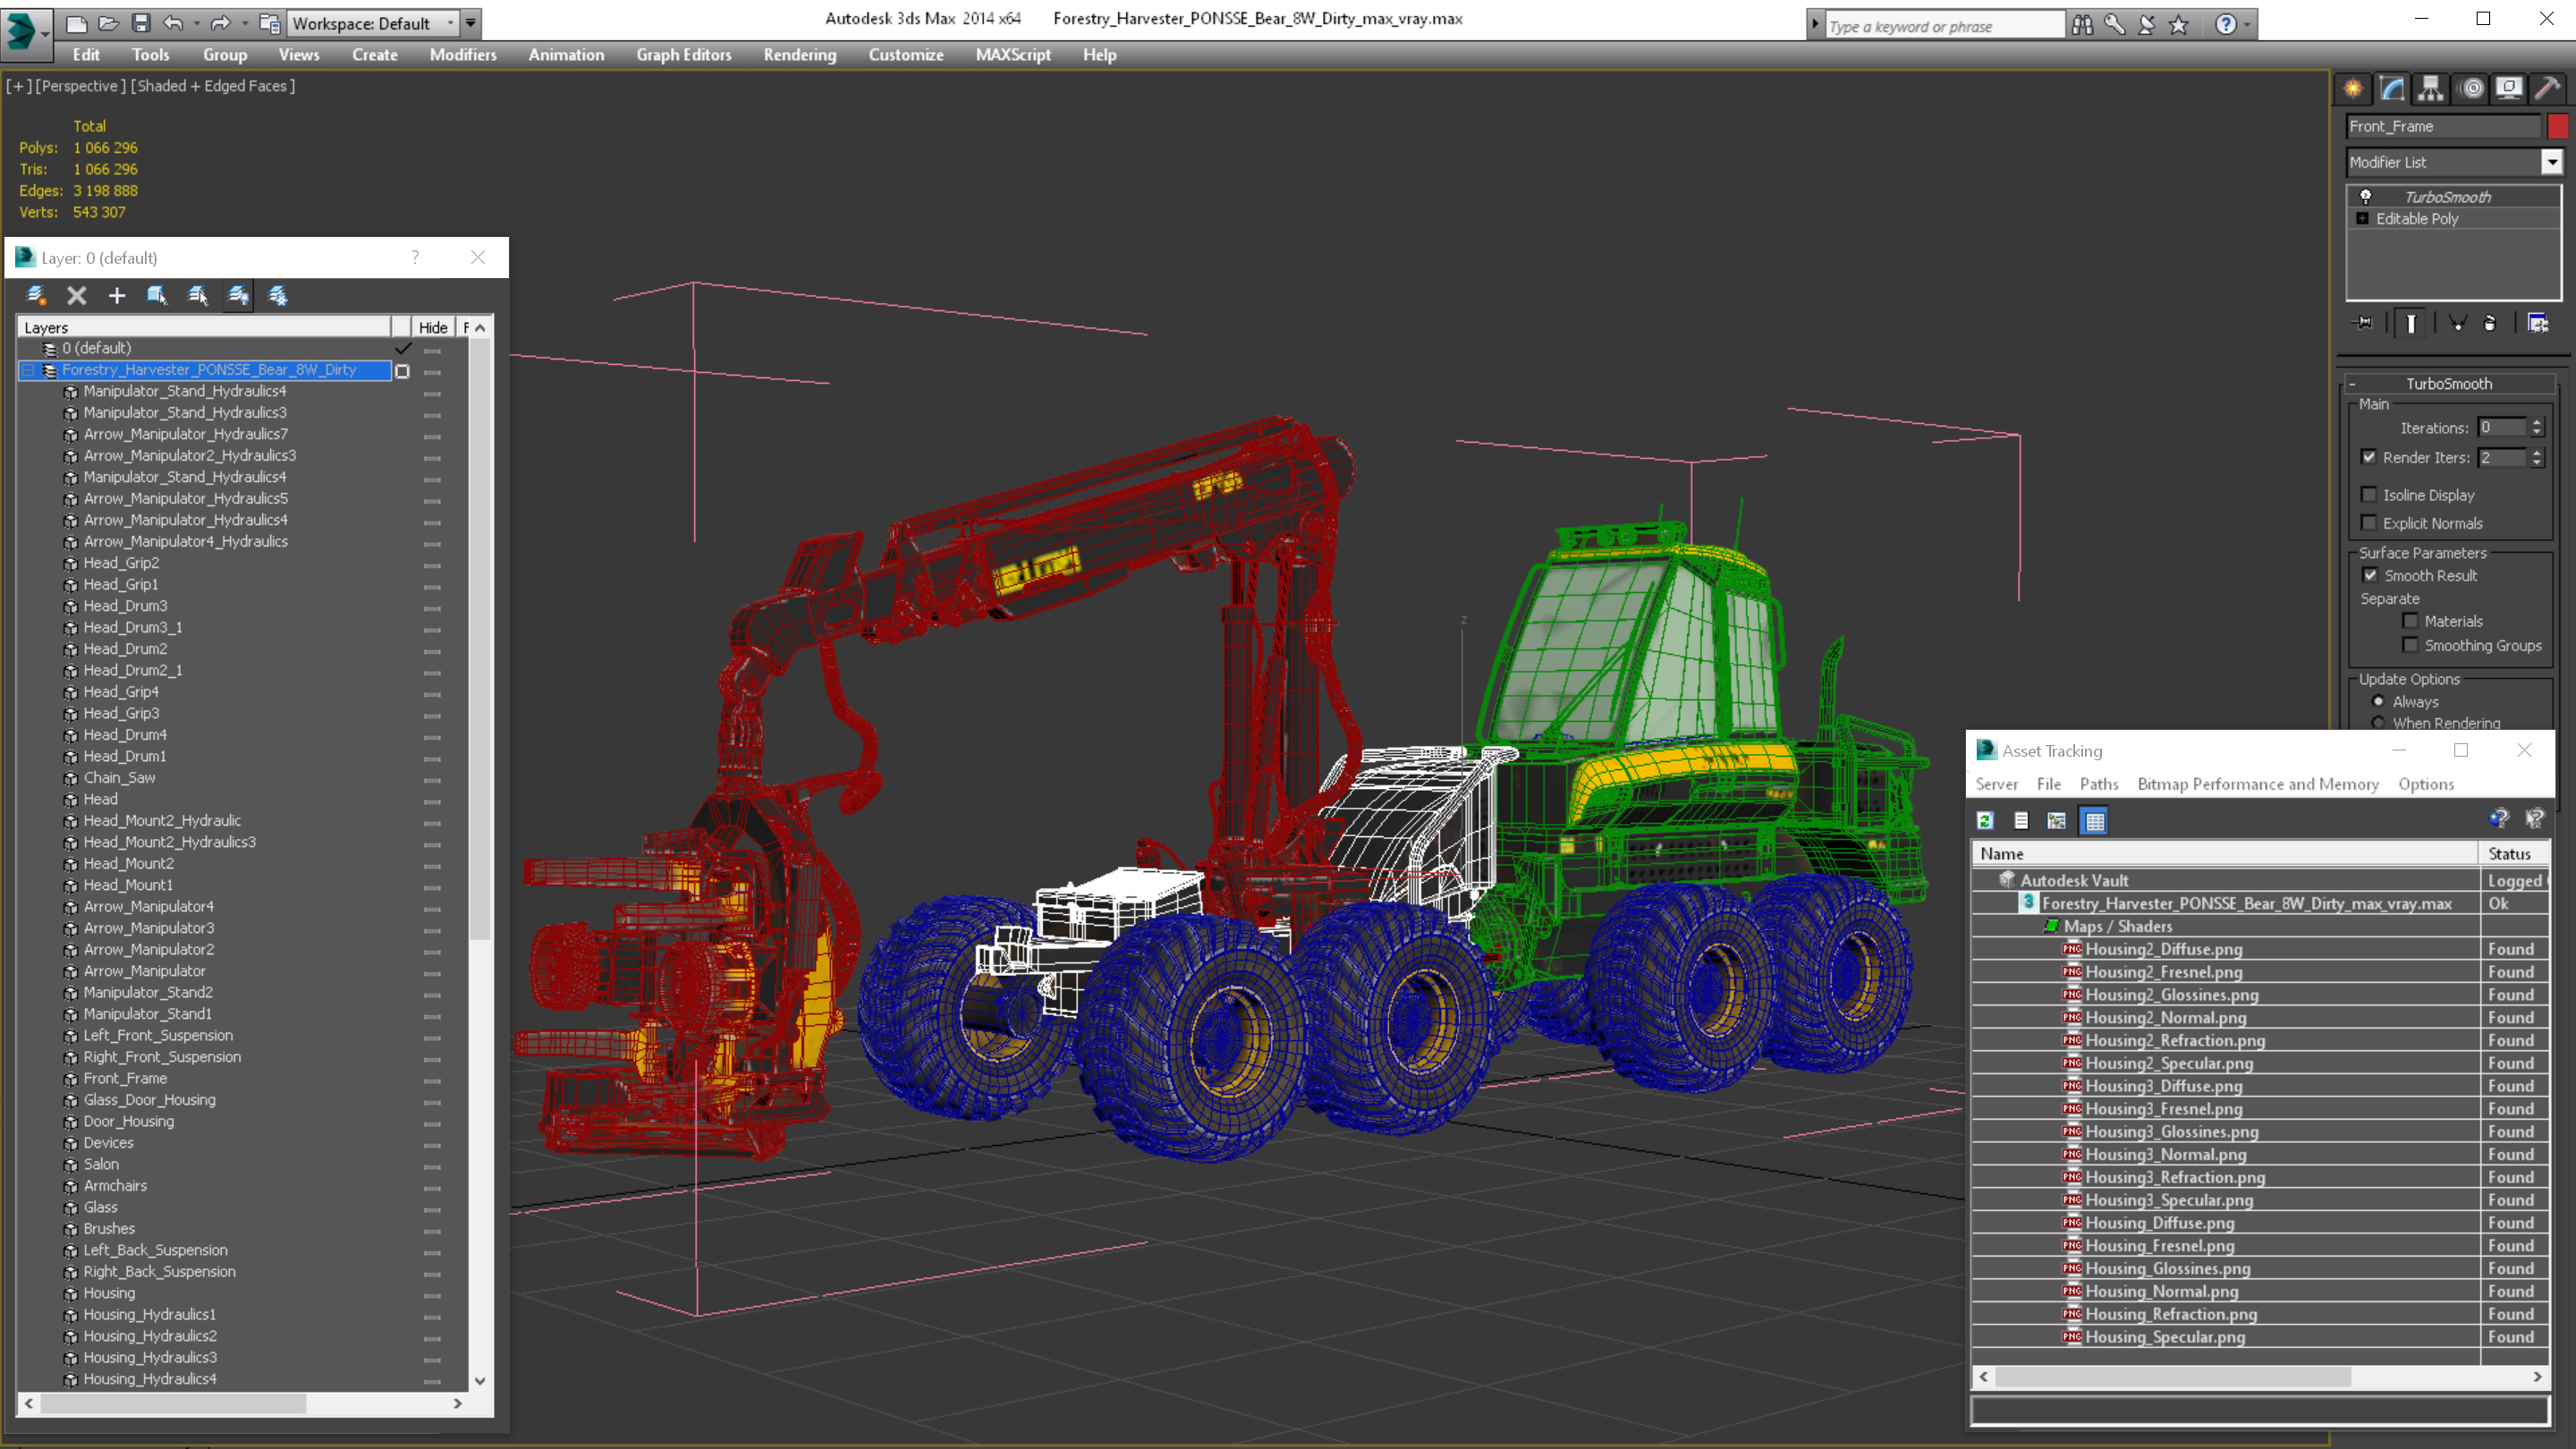Click the Perspective viewport label
This screenshot has width=2576, height=1449.
[81, 86]
